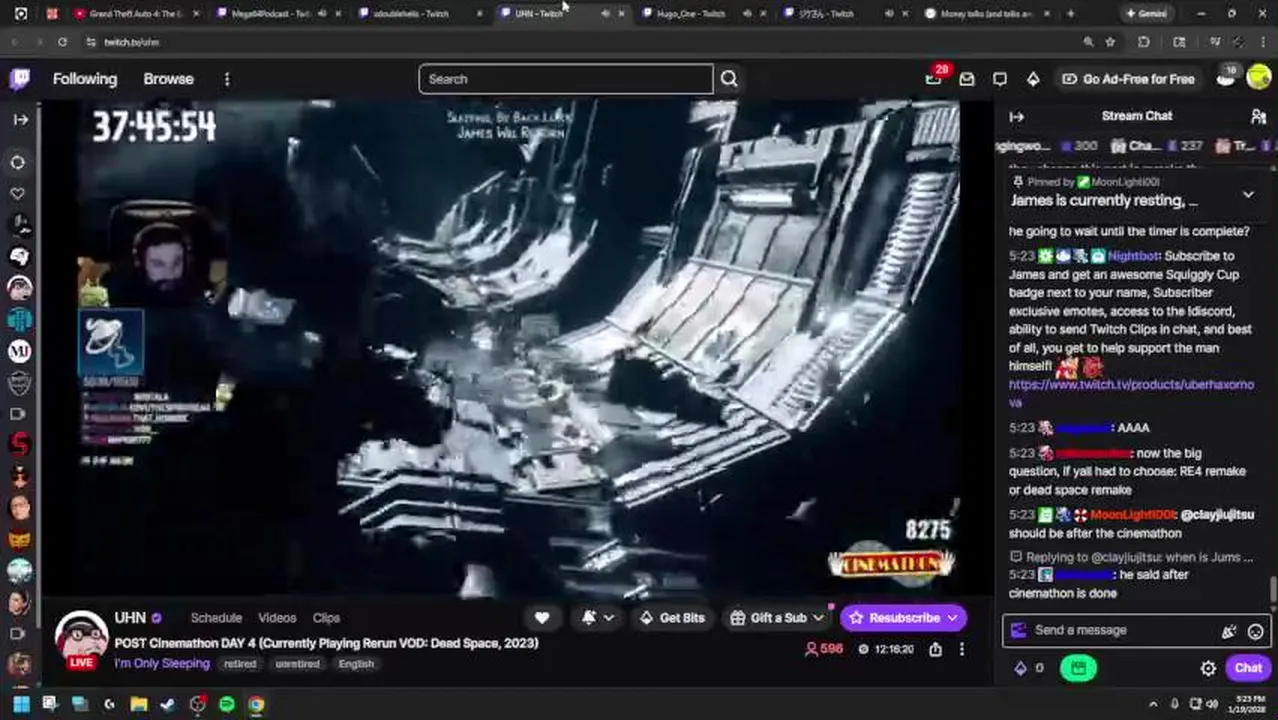Click Go Ad-Free for Free button

tap(1128, 79)
